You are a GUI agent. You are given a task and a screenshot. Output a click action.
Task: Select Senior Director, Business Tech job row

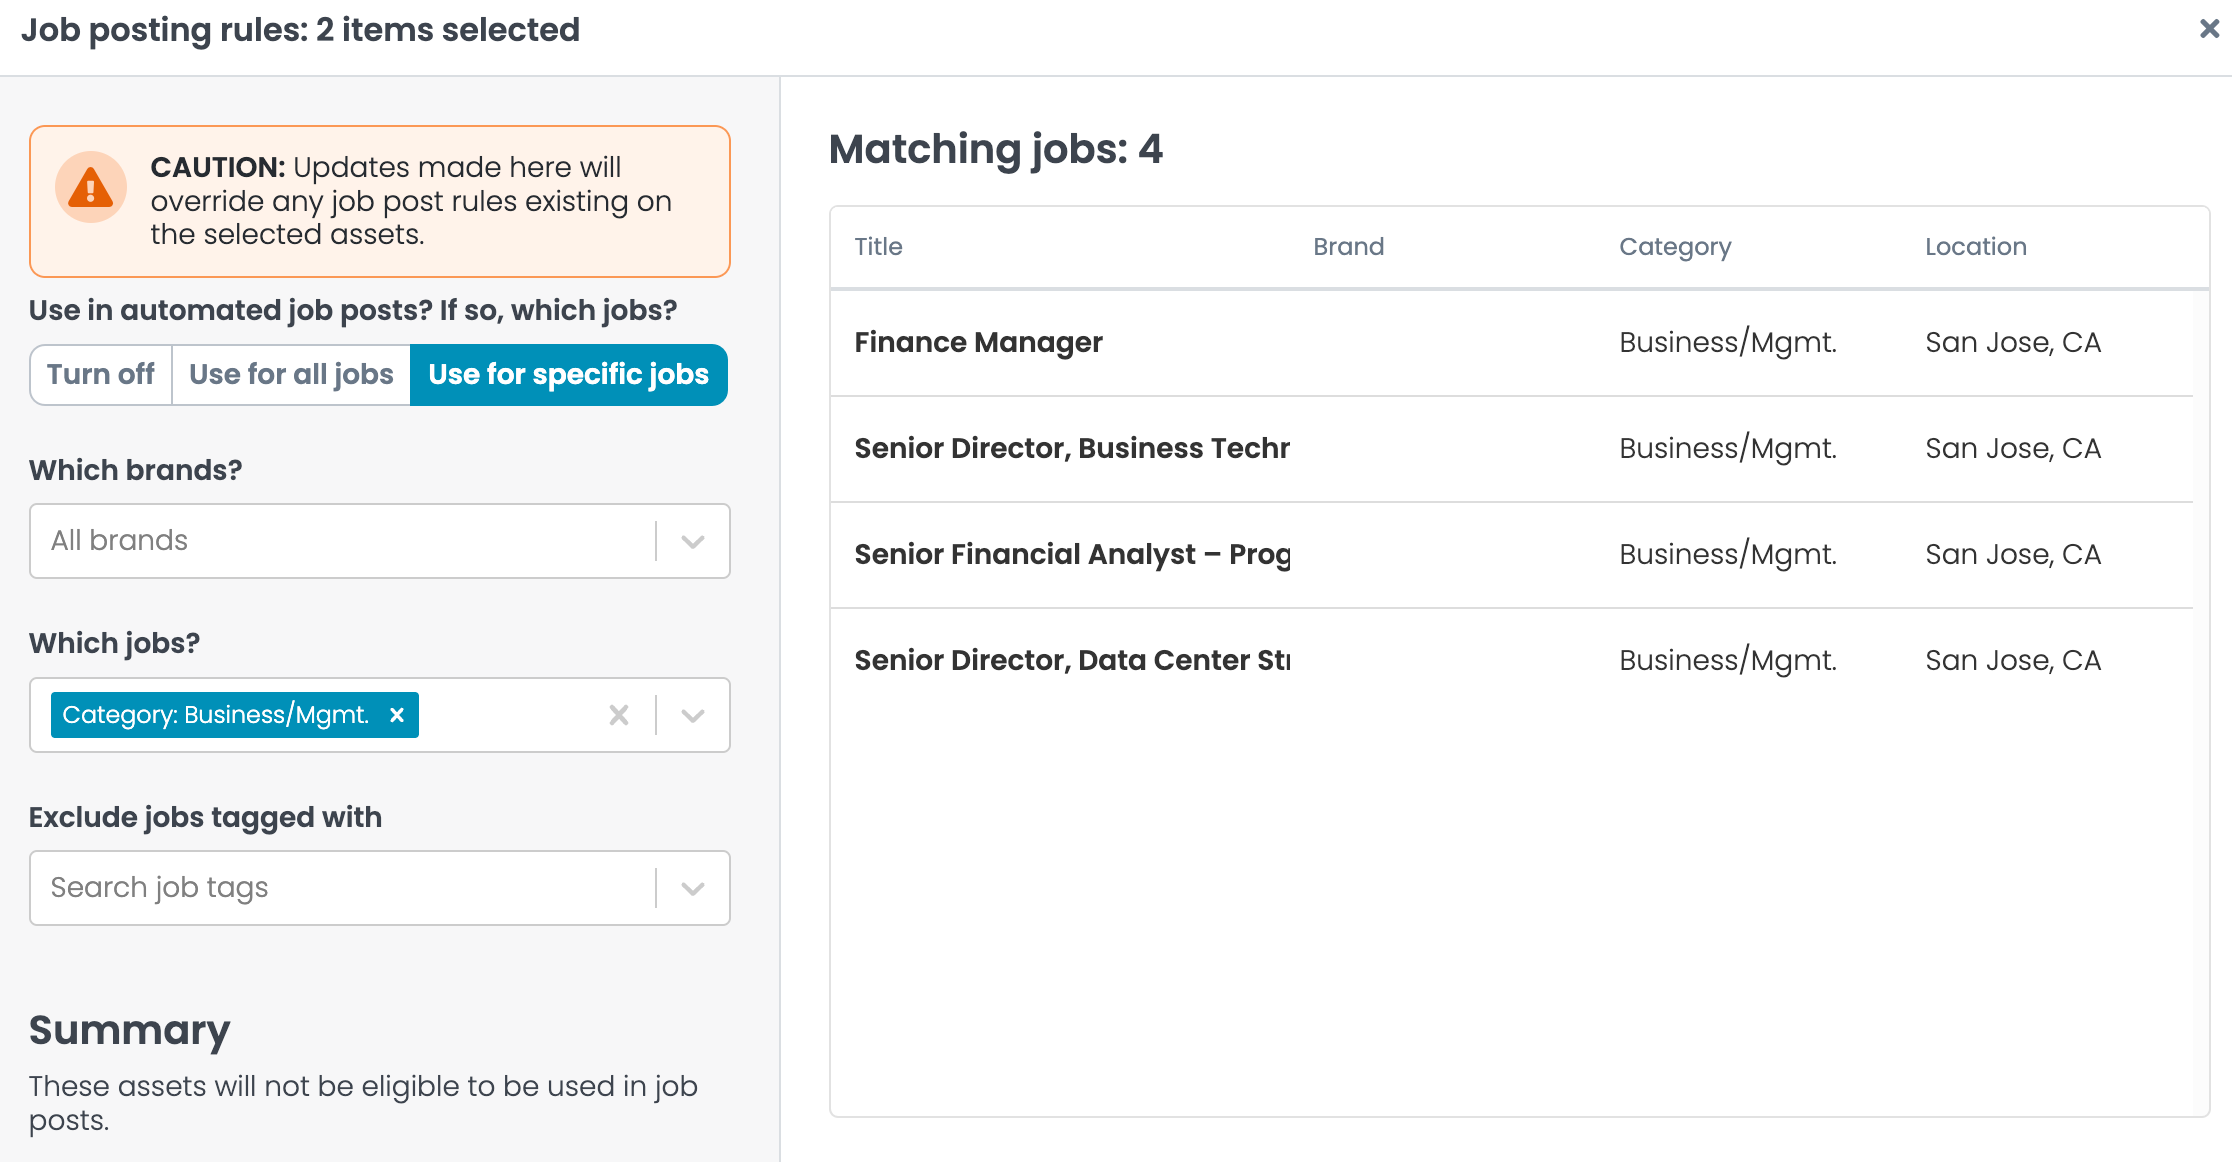1071,449
